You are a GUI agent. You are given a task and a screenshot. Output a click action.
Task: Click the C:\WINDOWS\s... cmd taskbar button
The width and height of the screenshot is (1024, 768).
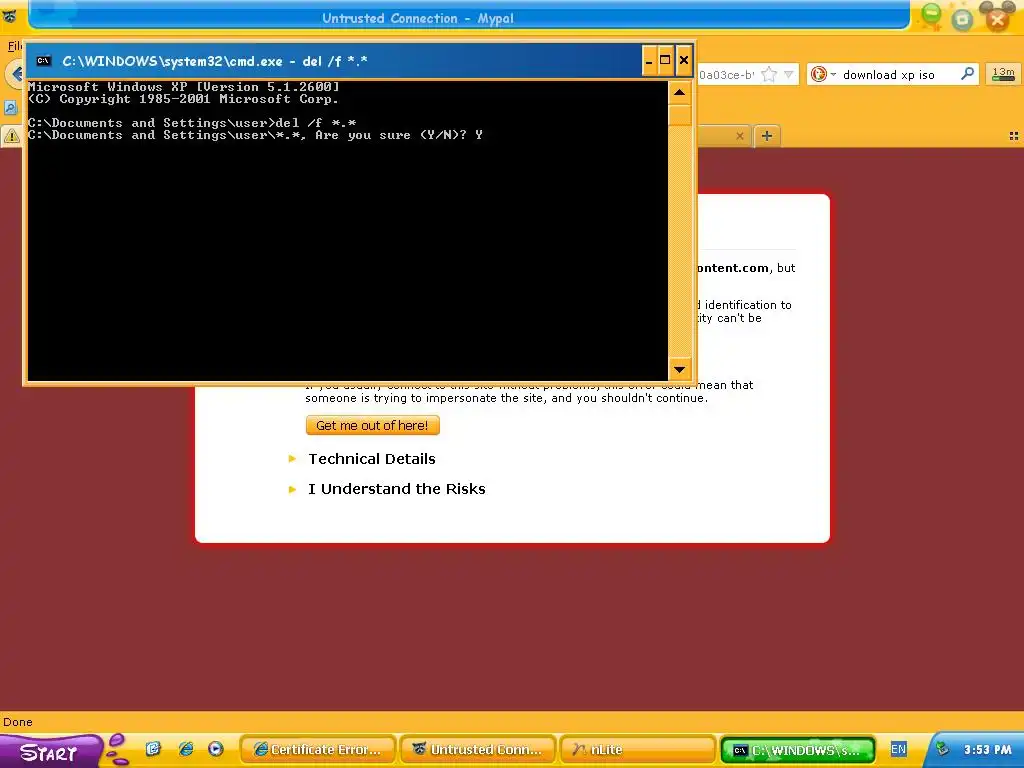click(x=797, y=750)
